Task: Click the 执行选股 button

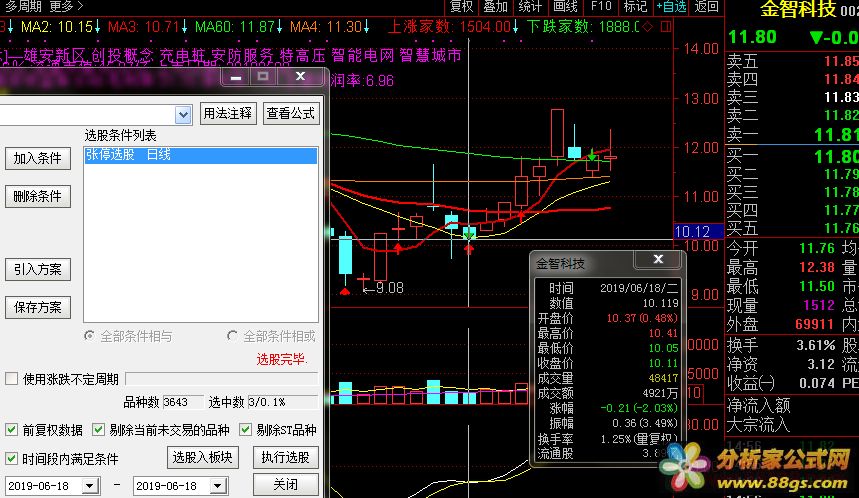Action: pyautogui.click(x=285, y=457)
